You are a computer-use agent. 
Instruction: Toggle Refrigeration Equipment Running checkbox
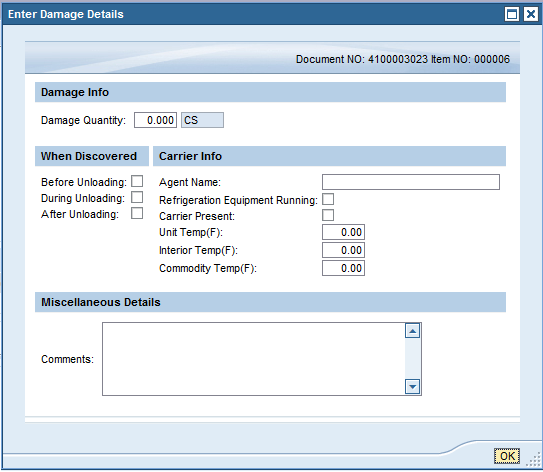coord(328,199)
